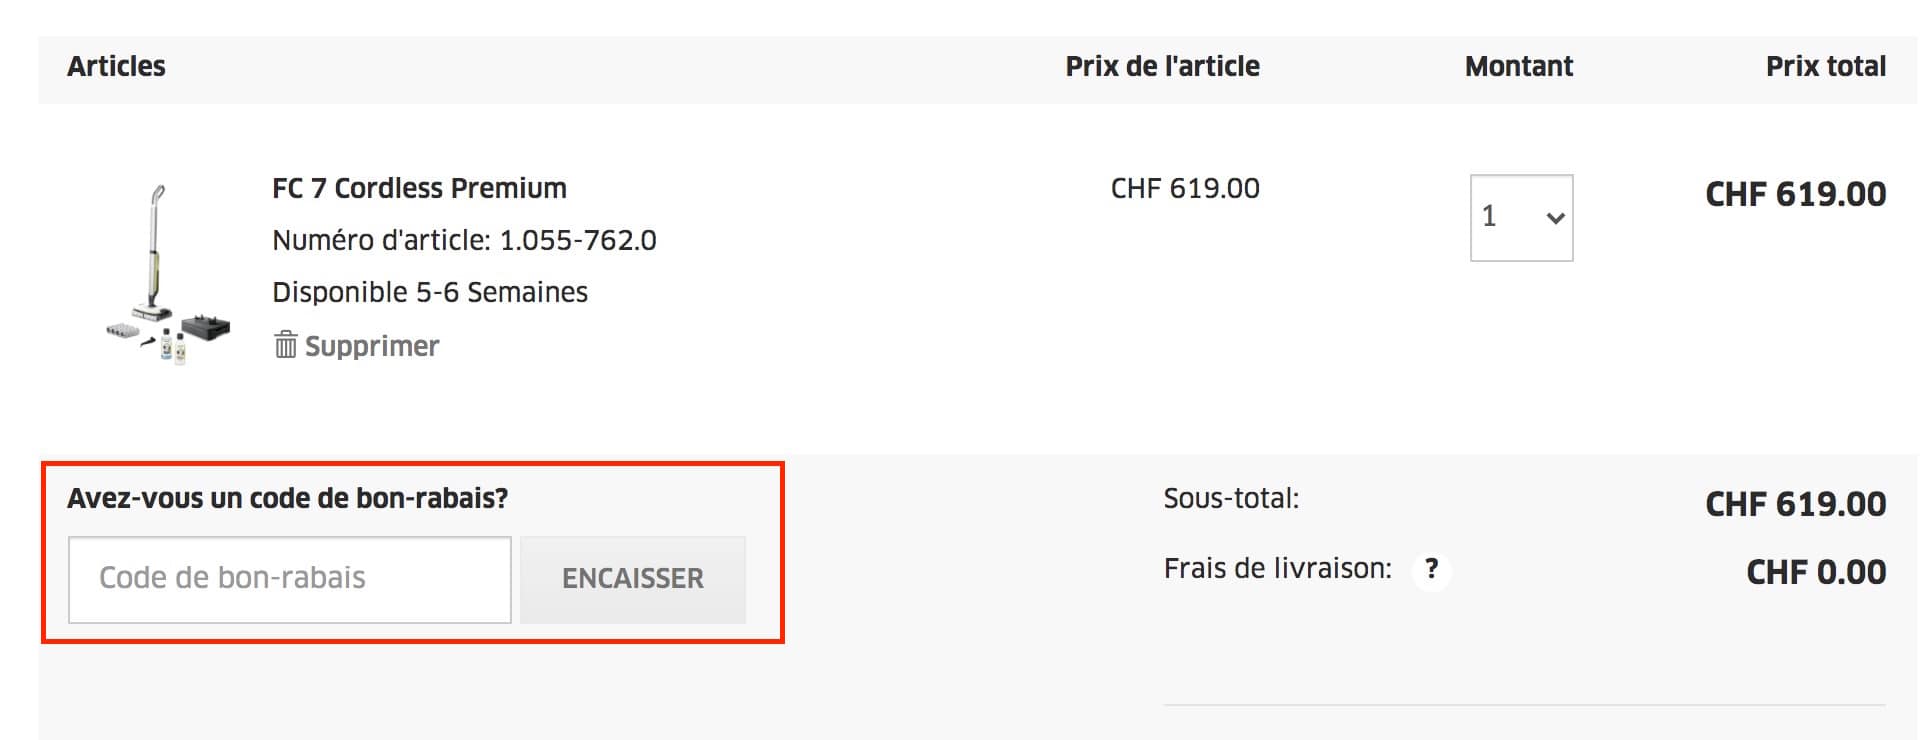The height and width of the screenshot is (740, 1928).
Task: Click the Sous-total label
Action: click(x=1231, y=500)
